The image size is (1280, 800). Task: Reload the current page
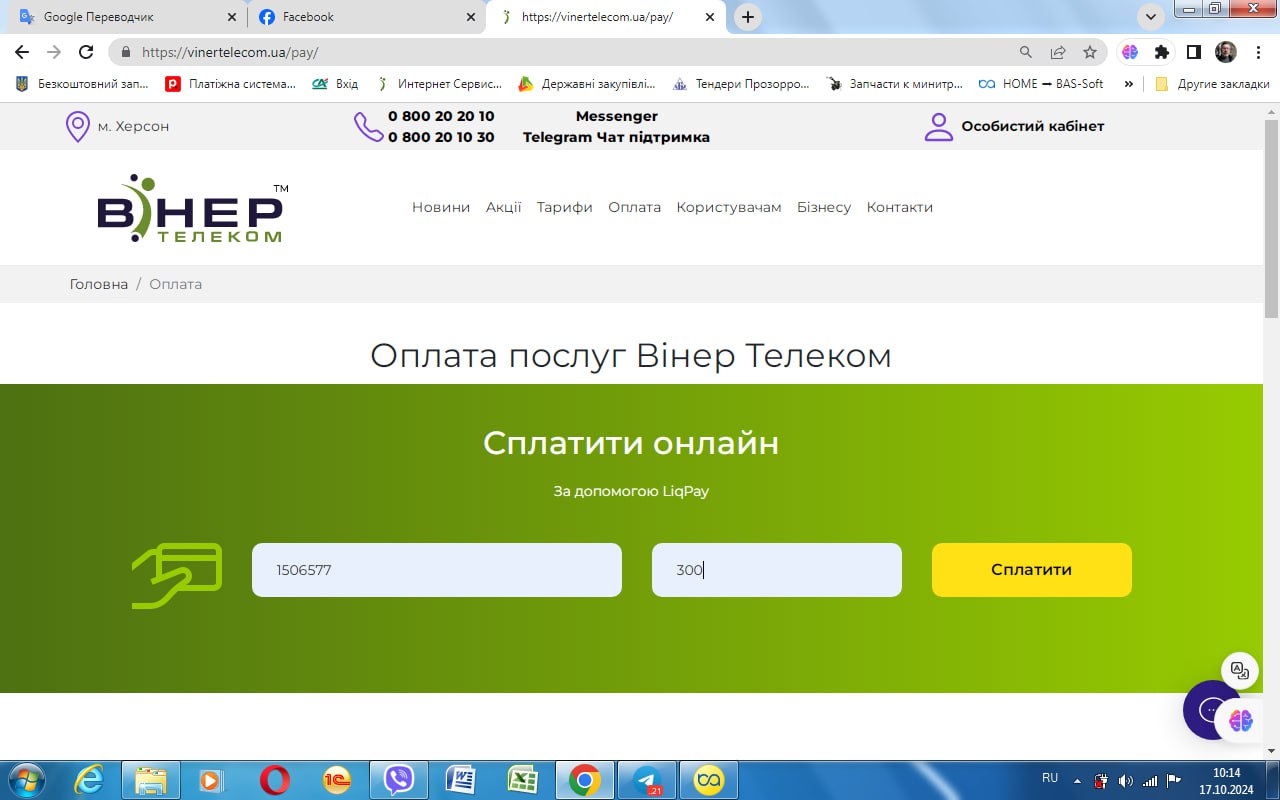coord(86,52)
